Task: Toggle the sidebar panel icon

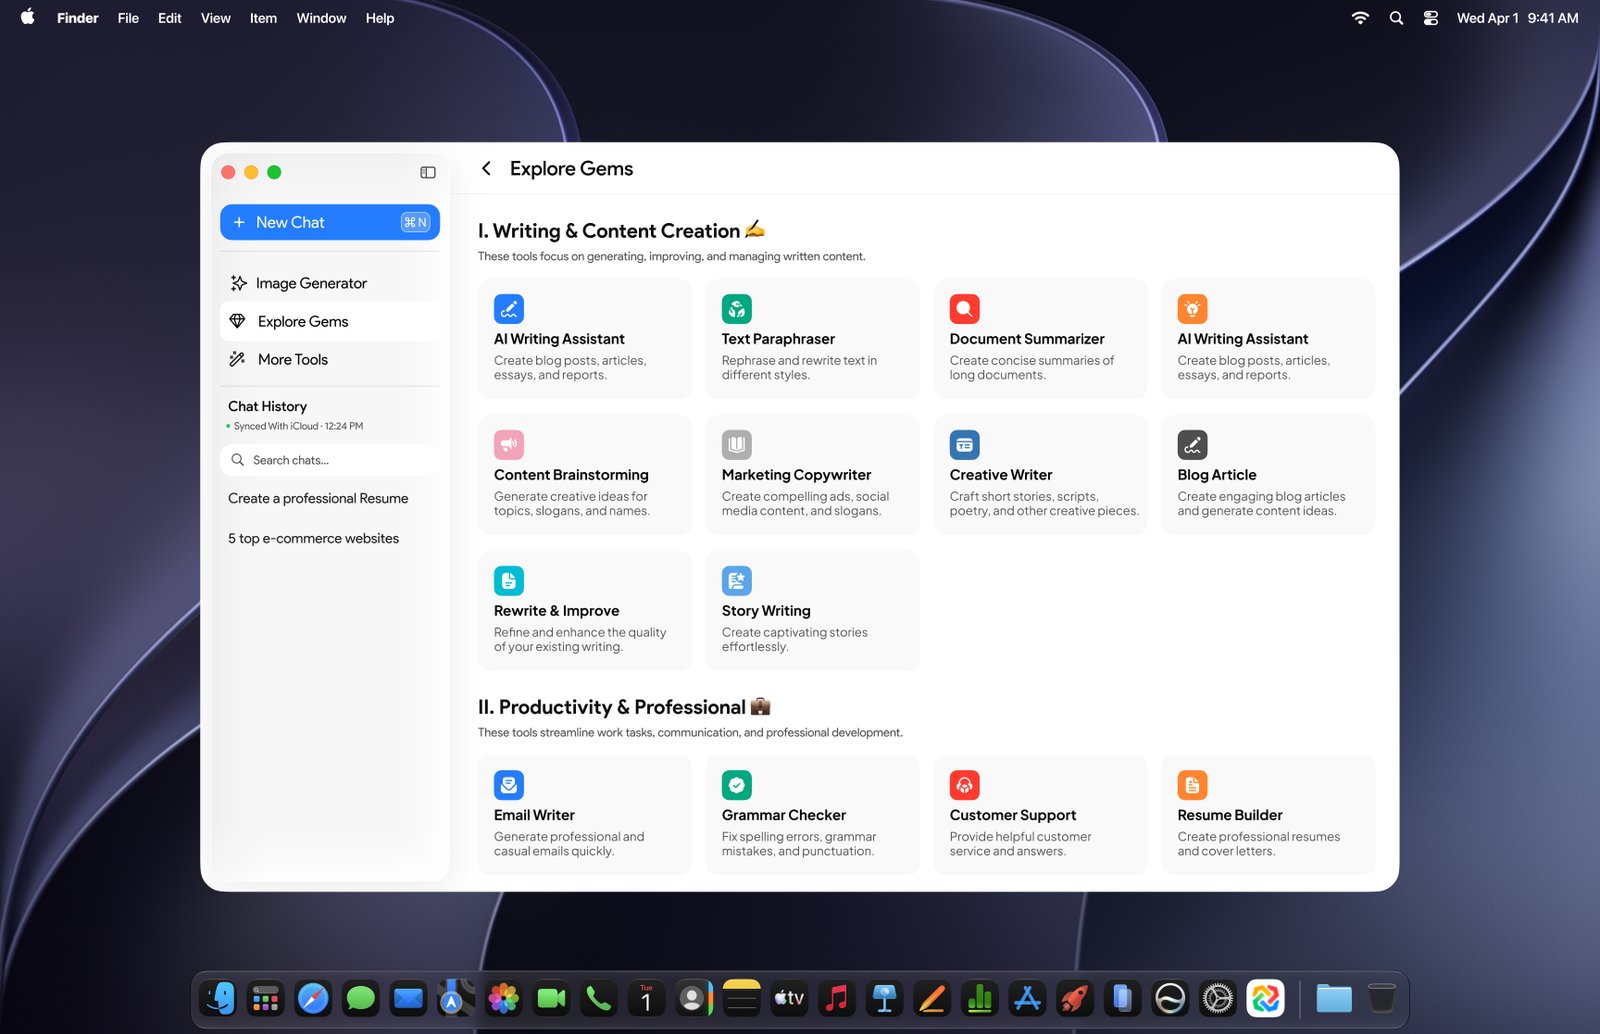Action: [x=428, y=172]
